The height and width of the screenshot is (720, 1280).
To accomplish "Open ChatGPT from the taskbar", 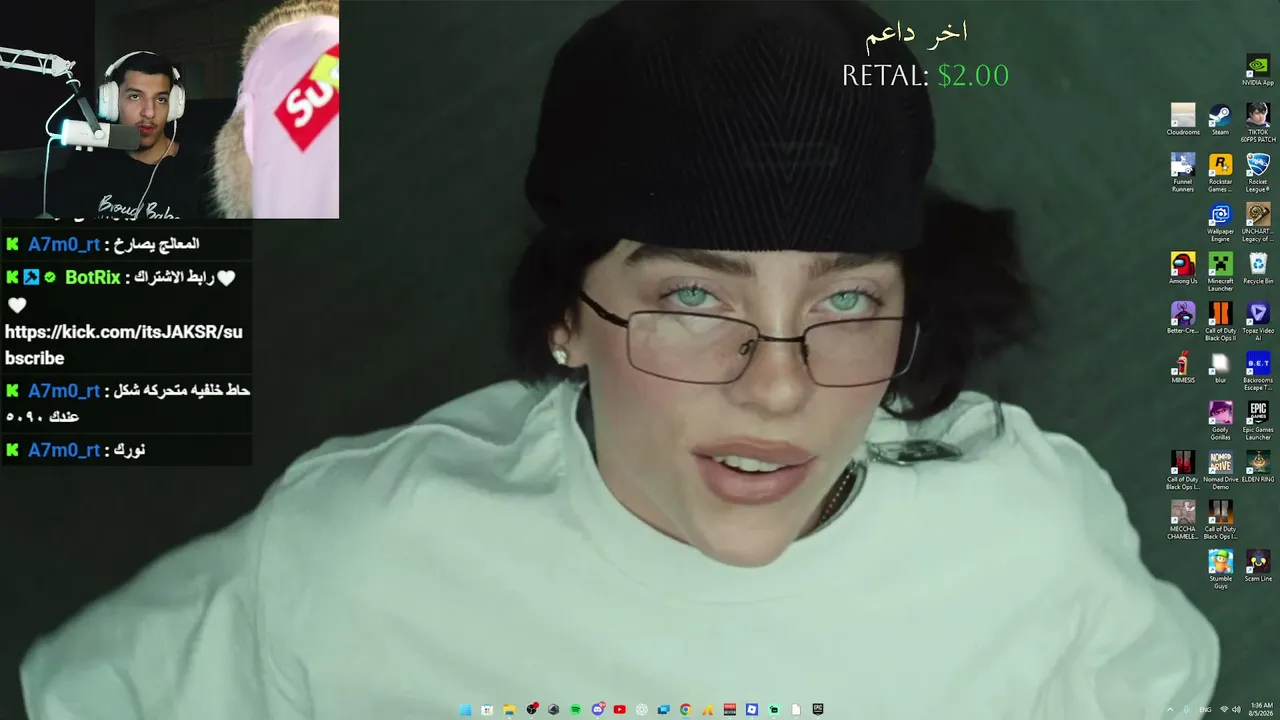I will [641, 710].
